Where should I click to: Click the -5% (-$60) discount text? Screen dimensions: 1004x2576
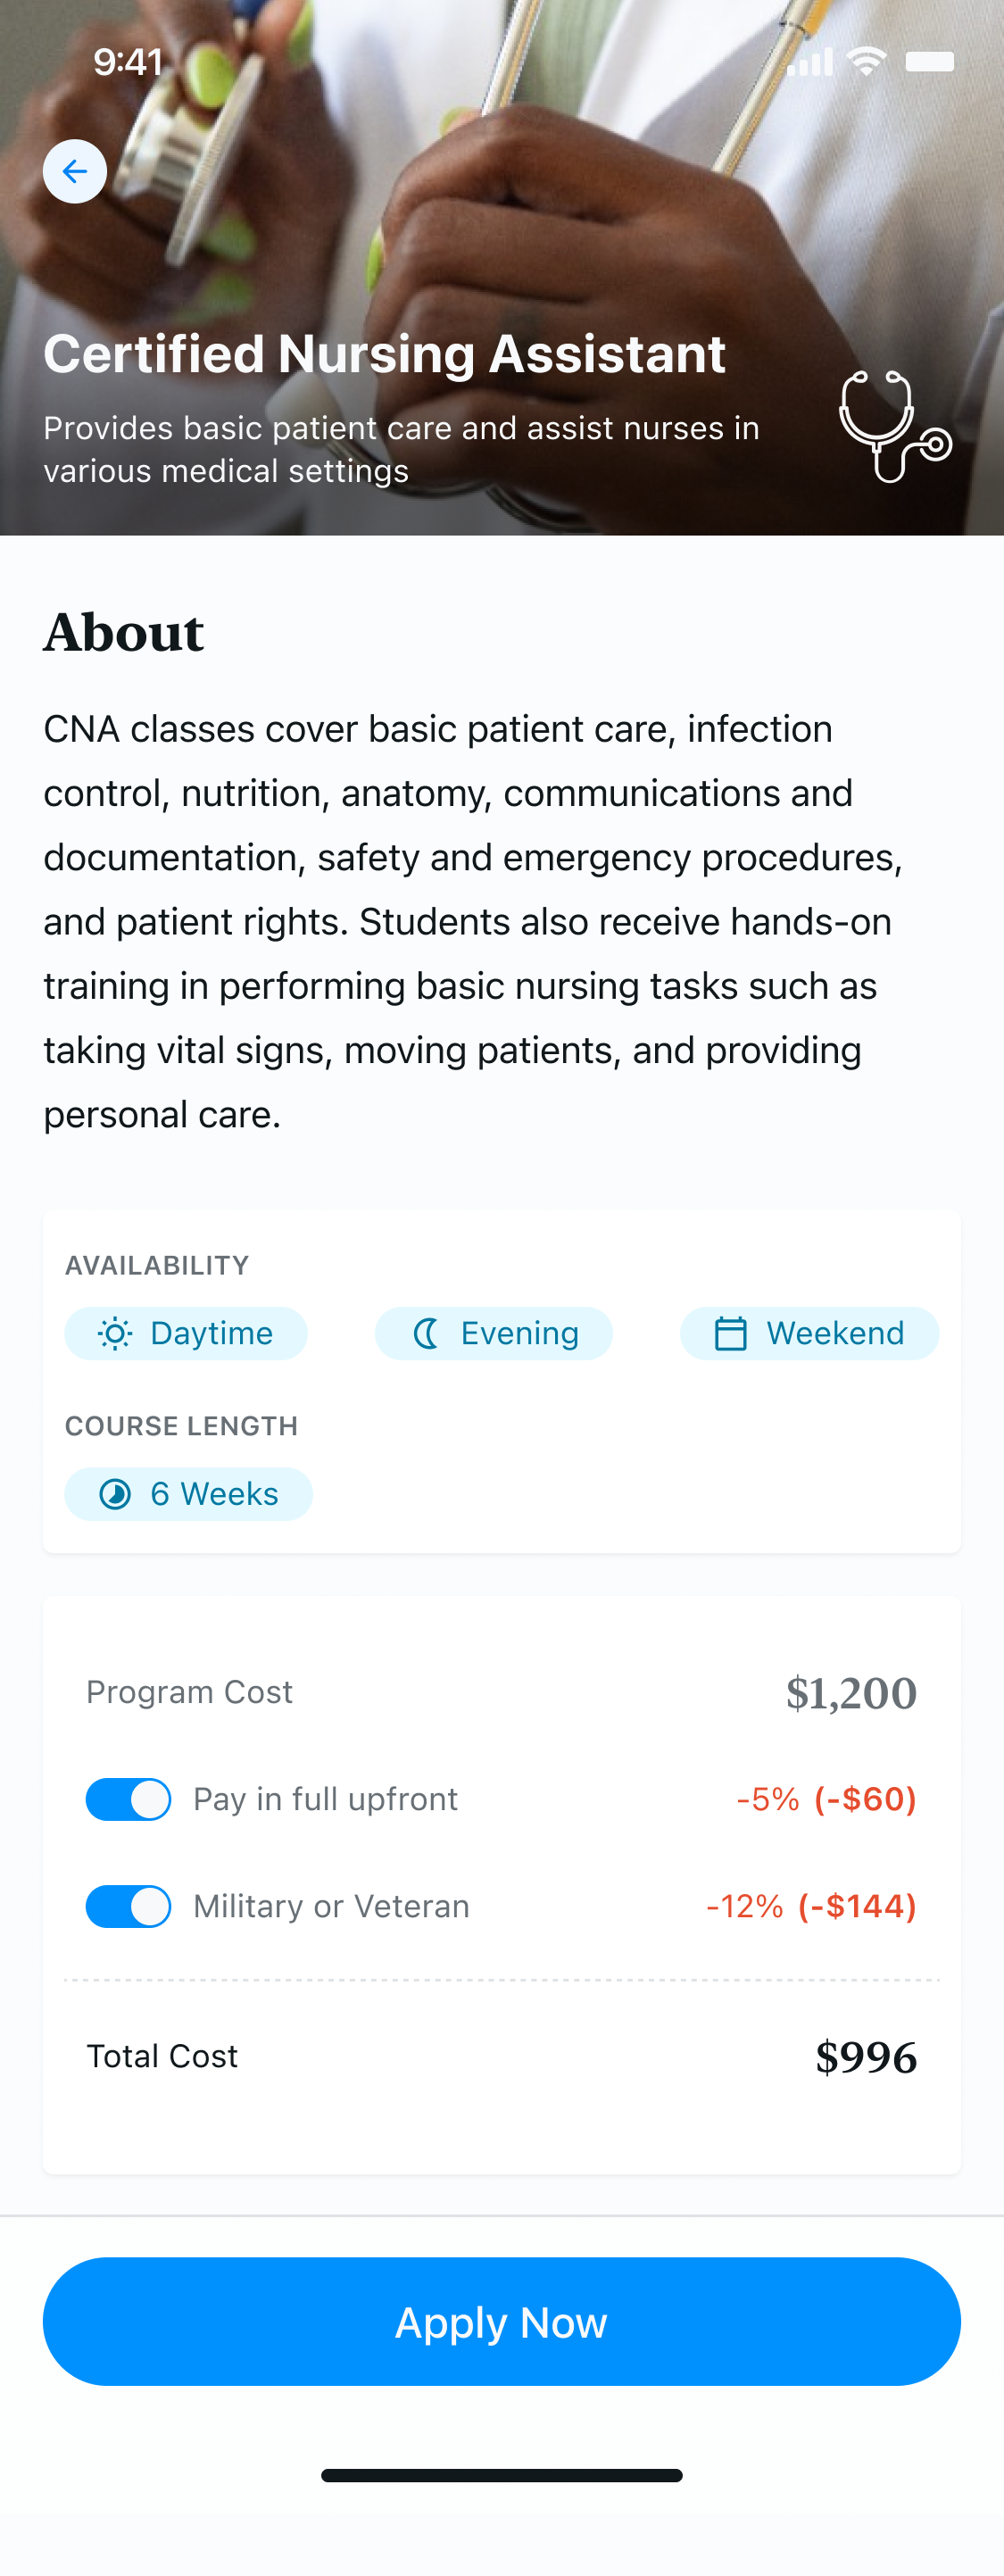(826, 1799)
